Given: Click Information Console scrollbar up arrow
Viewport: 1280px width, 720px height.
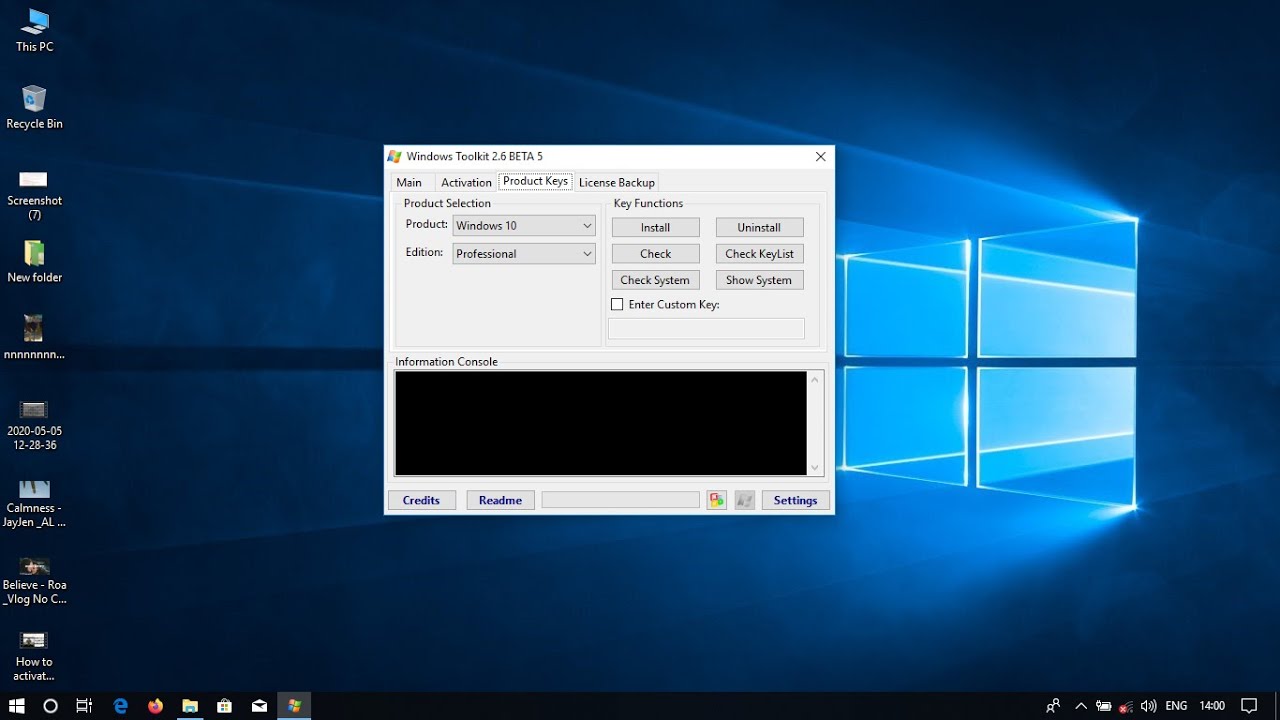Looking at the screenshot, I should tap(815, 380).
